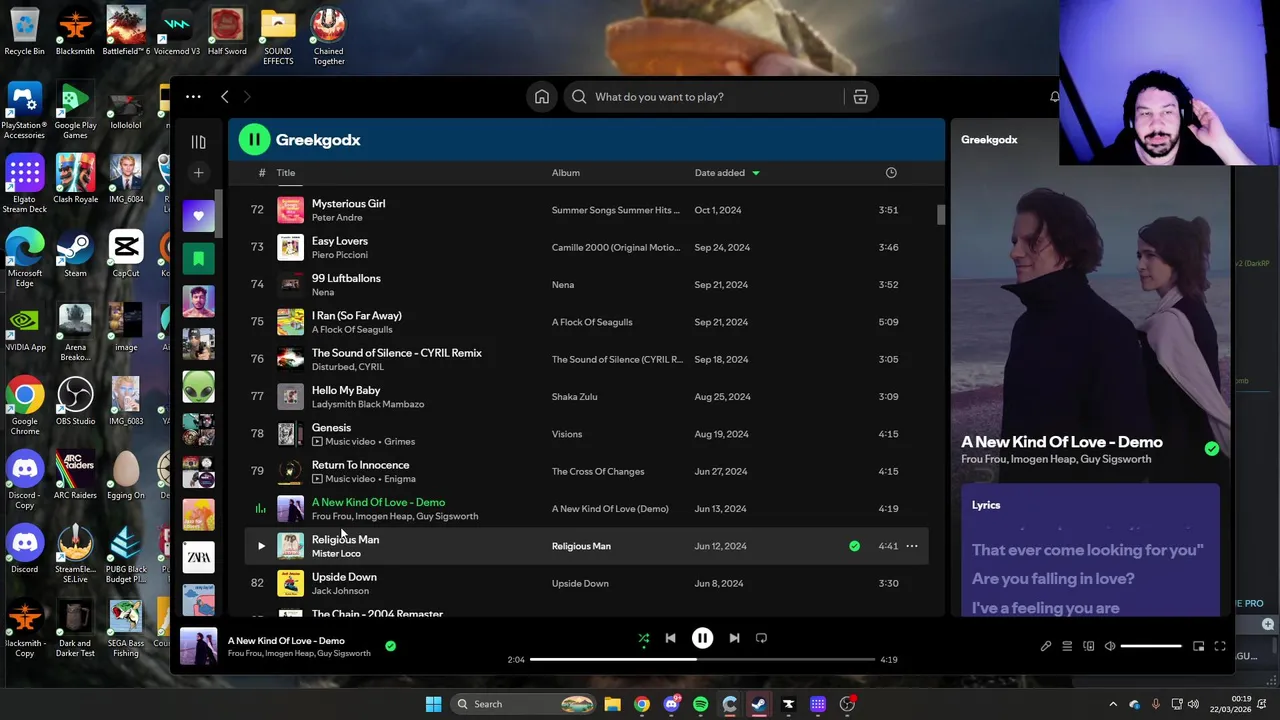The height and width of the screenshot is (720, 1280).
Task: Open the album 'A Flock Of Seagulls'
Action: point(592,322)
